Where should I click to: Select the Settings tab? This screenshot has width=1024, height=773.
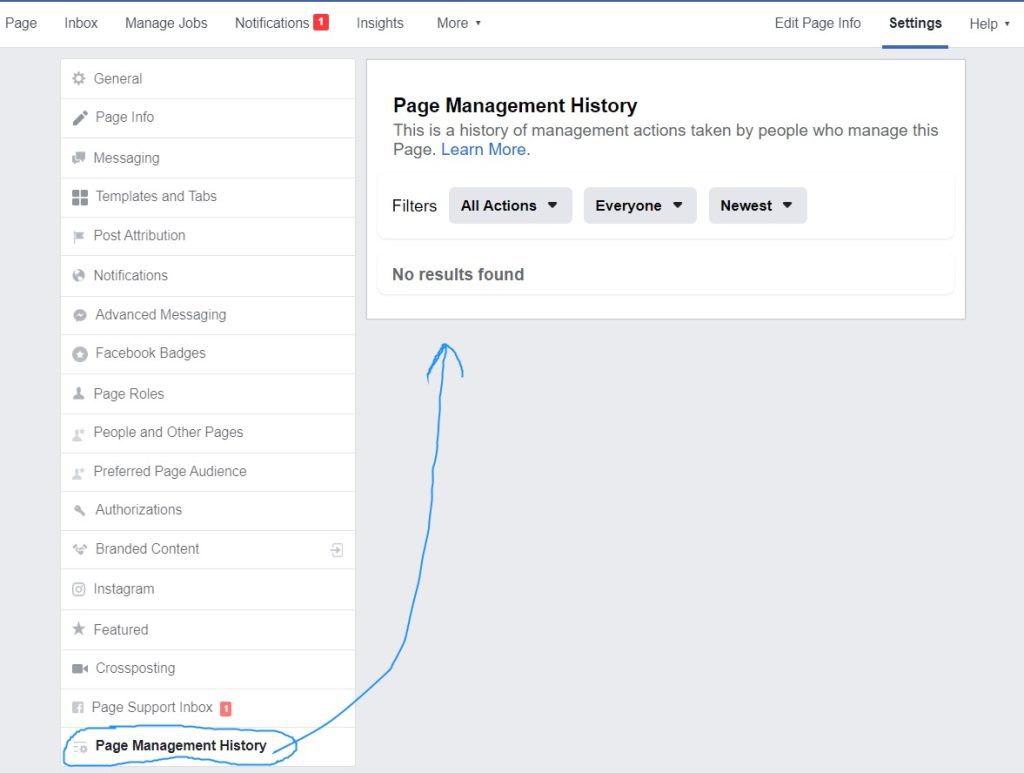click(915, 23)
